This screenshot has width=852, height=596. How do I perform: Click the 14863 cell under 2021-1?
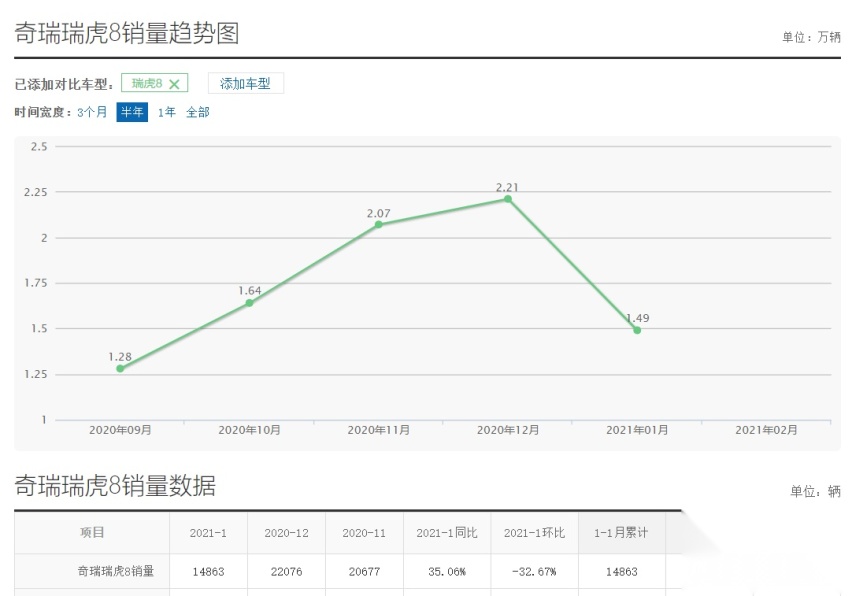pyautogui.click(x=208, y=572)
